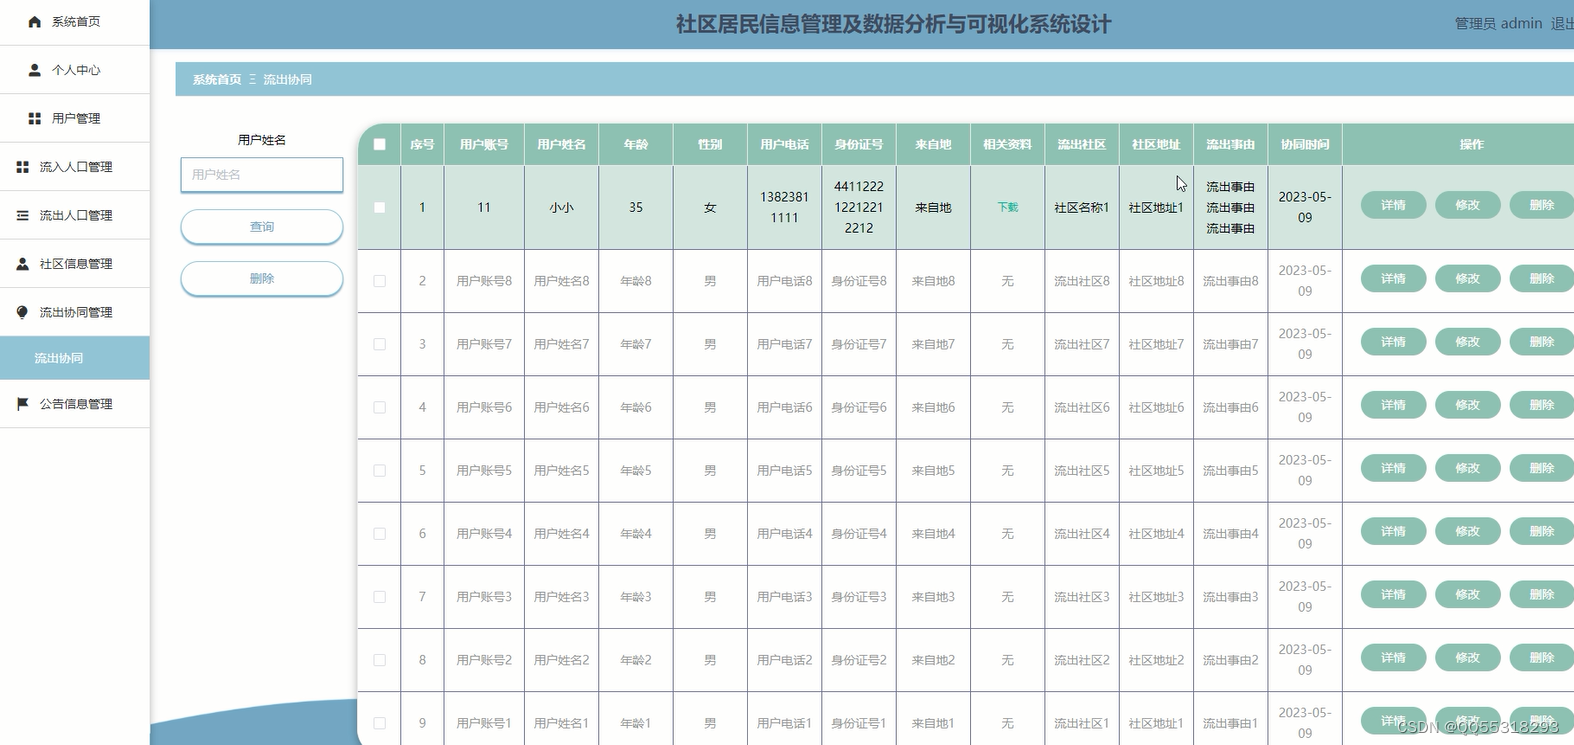The height and width of the screenshot is (745, 1574).
Task: Open 详情 for row 用户账号7
Action: click(1394, 342)
